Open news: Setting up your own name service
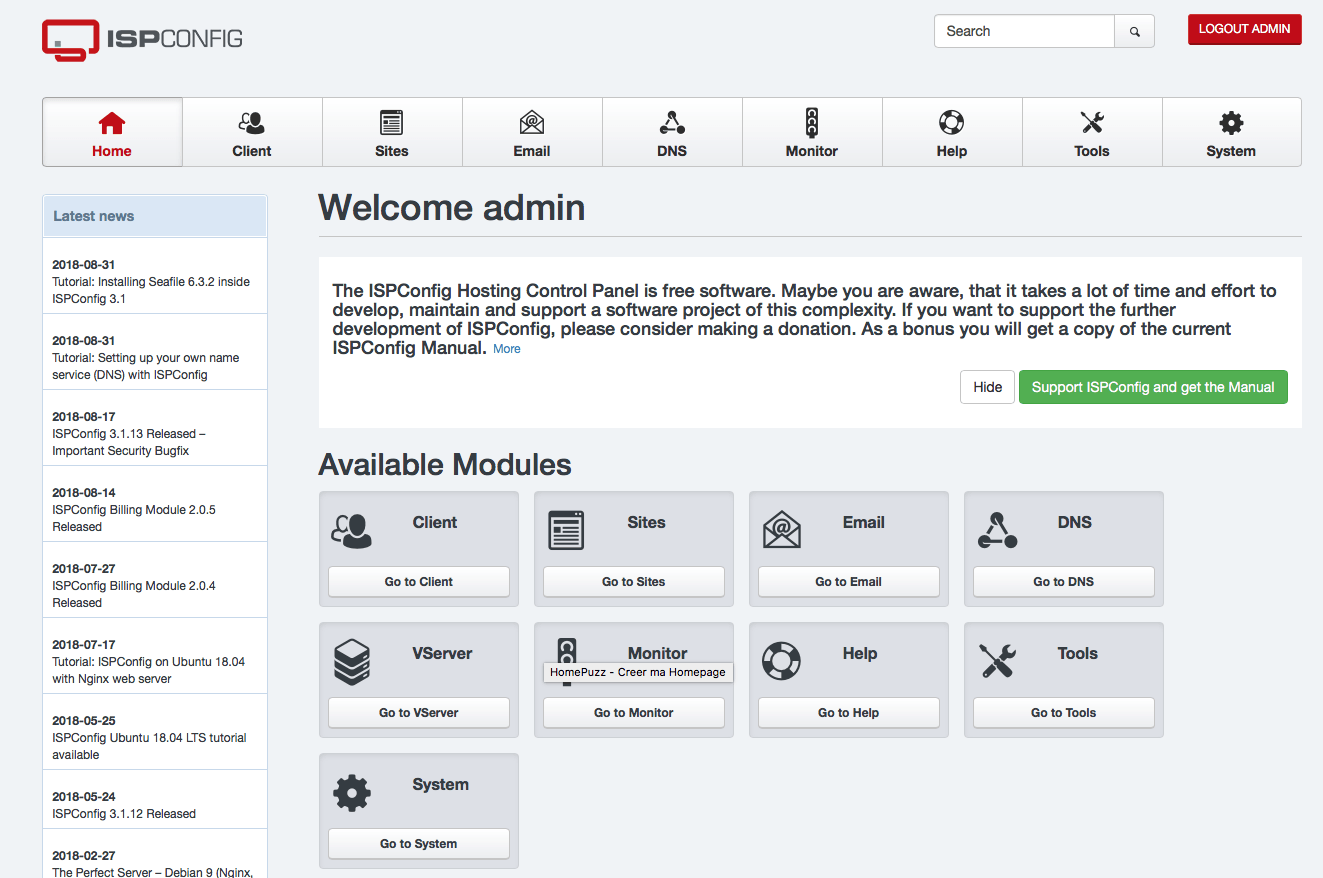1323x878 pixels. coord(146,366)
